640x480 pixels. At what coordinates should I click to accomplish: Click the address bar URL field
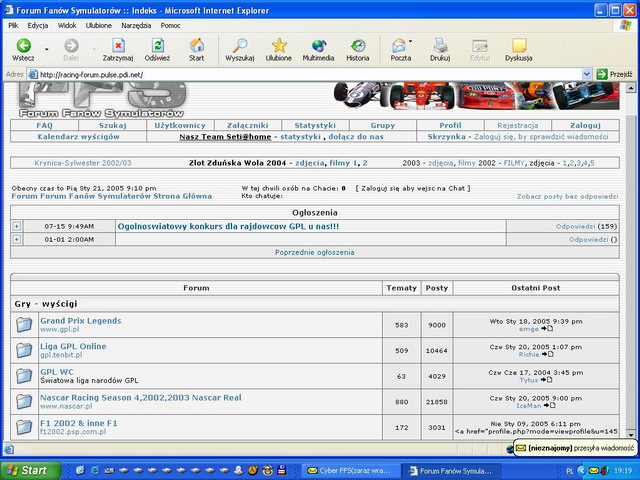pyautogui.click(x=310, y=74)
